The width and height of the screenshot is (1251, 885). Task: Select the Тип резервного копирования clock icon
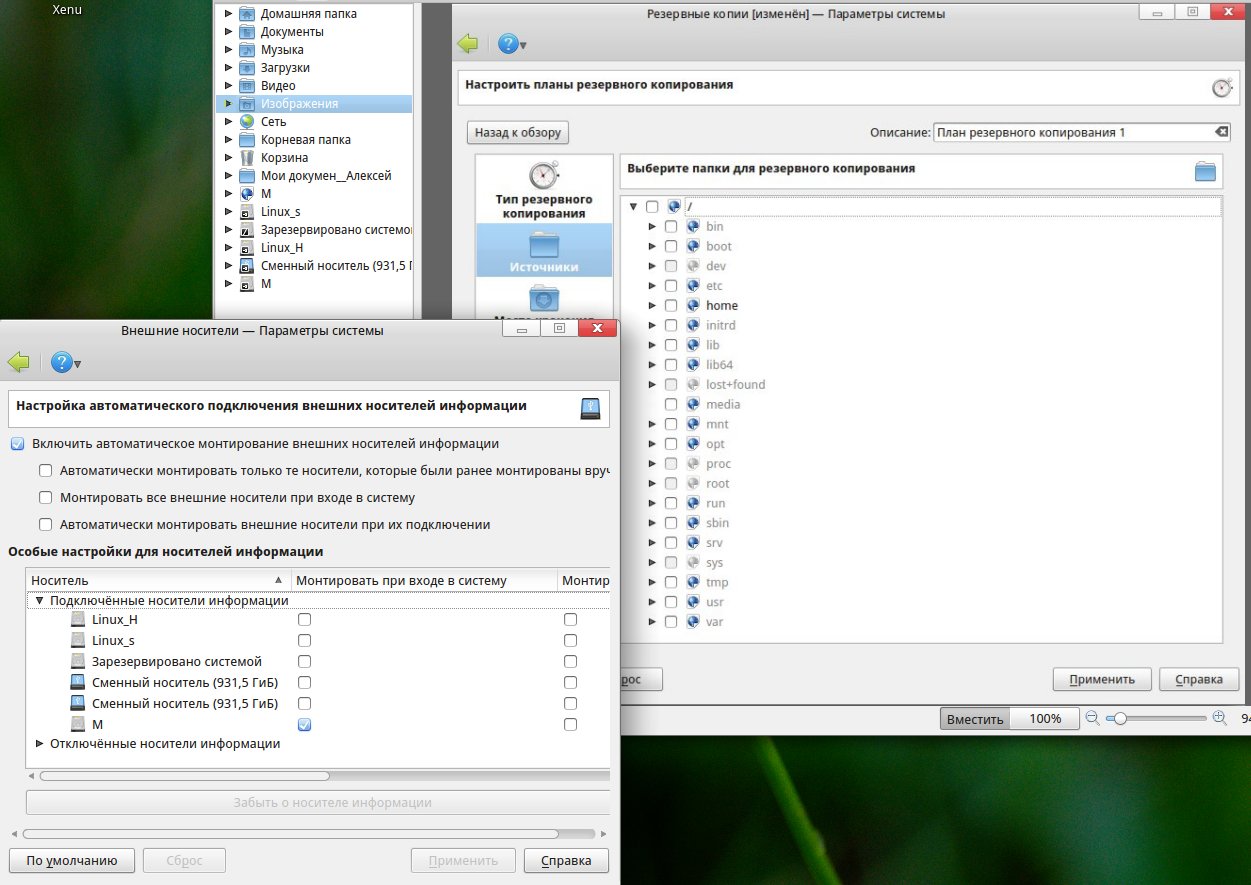(544, 176)
